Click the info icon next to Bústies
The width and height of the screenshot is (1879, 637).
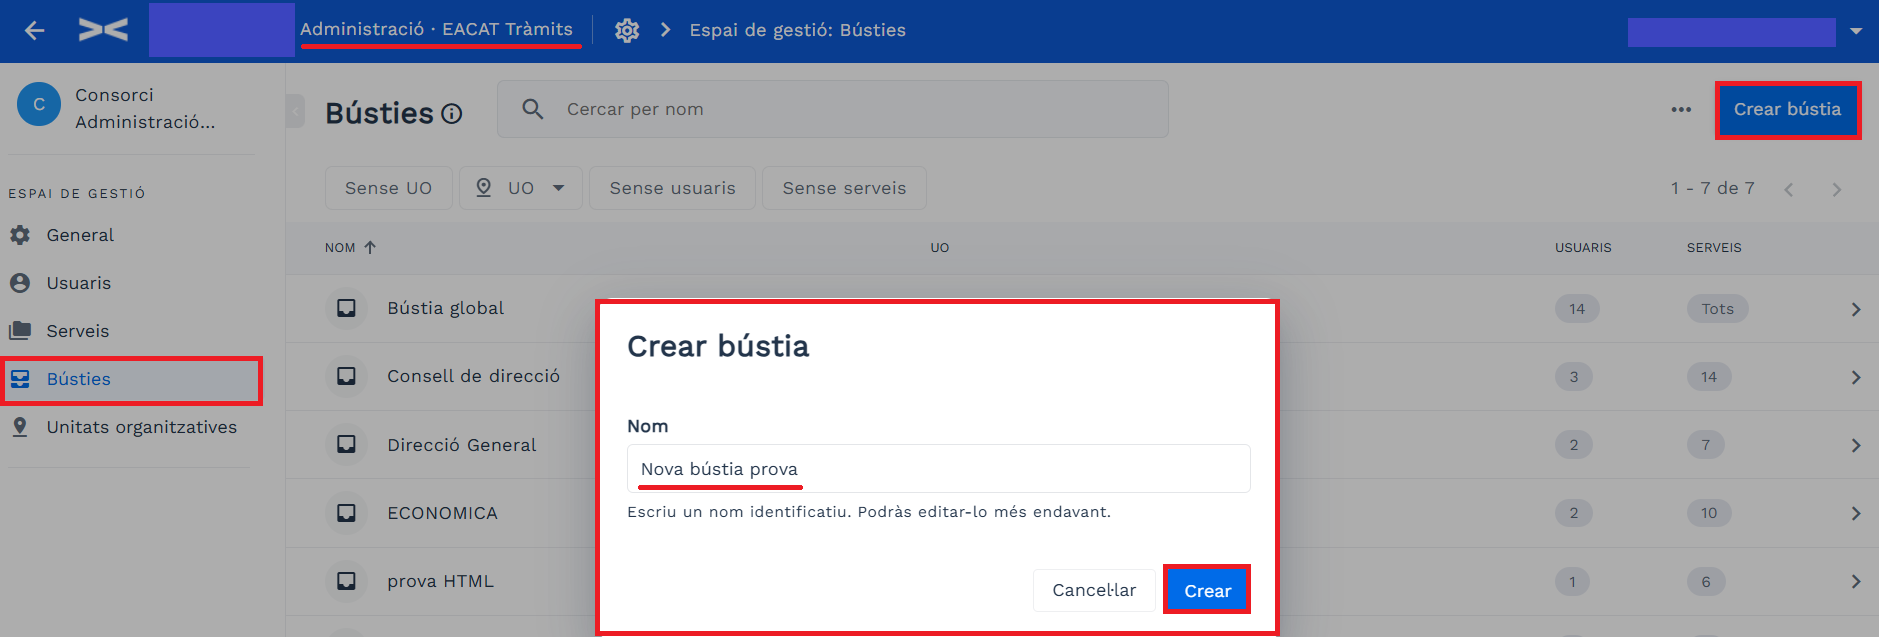(x=452, y=114)
